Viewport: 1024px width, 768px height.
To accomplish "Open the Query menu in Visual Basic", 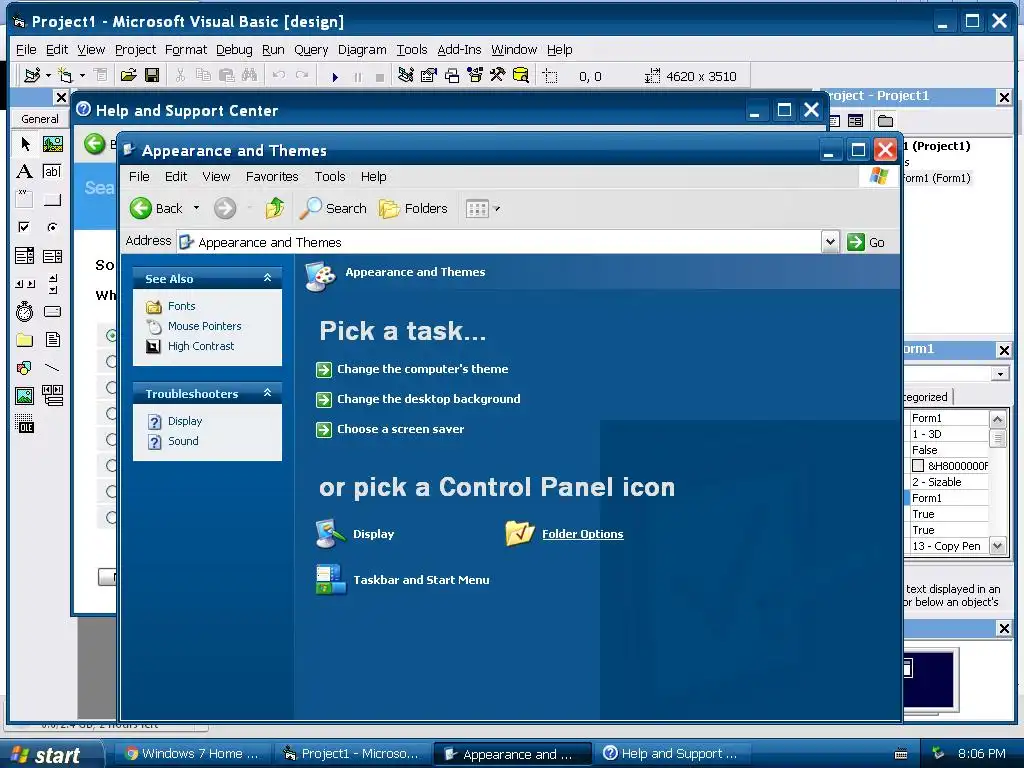I will click(311, 50).
